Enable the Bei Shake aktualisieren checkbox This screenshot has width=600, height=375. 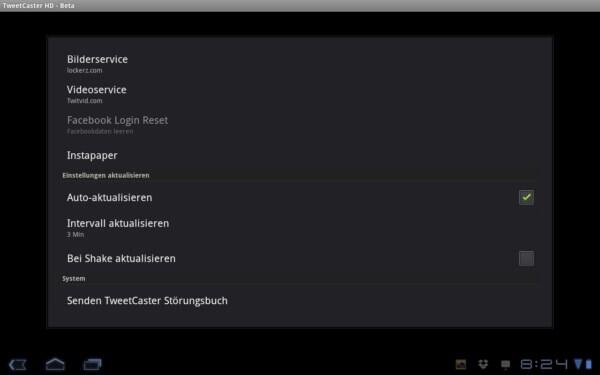pos(527,258)
